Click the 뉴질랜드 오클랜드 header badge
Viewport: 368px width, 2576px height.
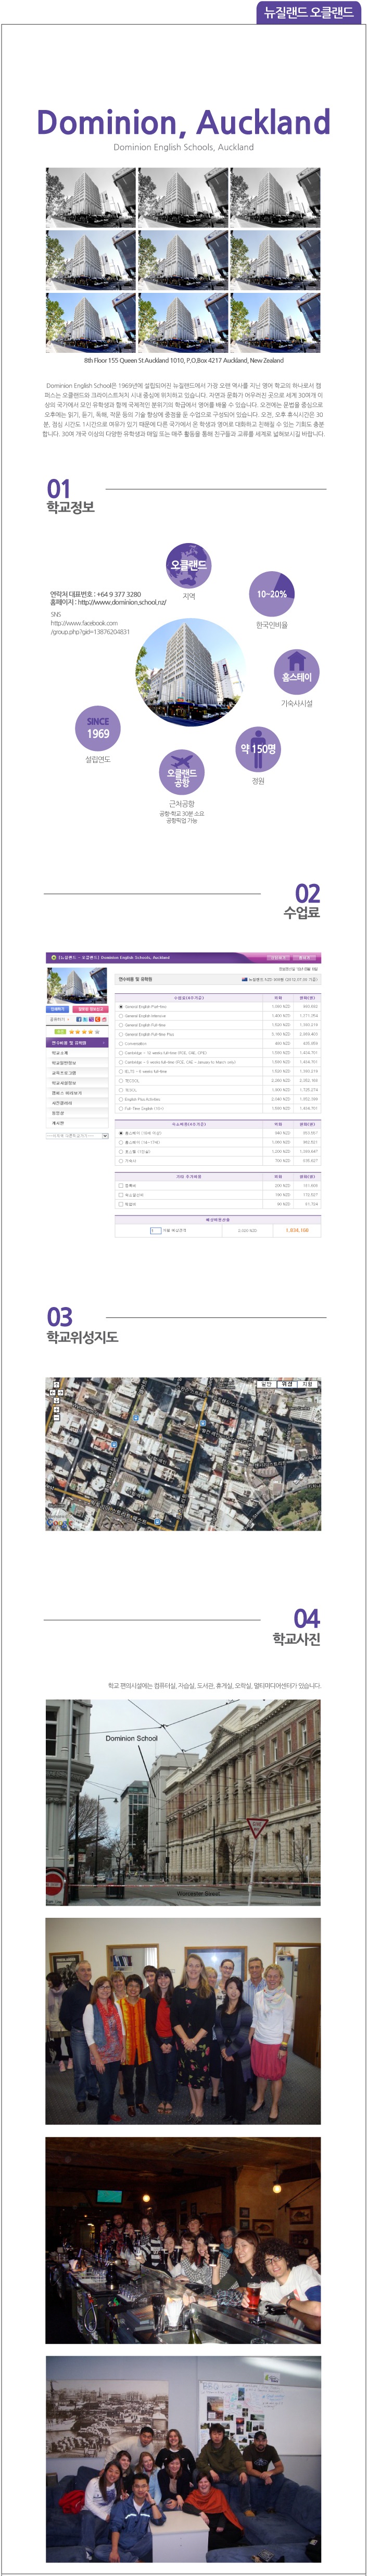click(308, 12)
